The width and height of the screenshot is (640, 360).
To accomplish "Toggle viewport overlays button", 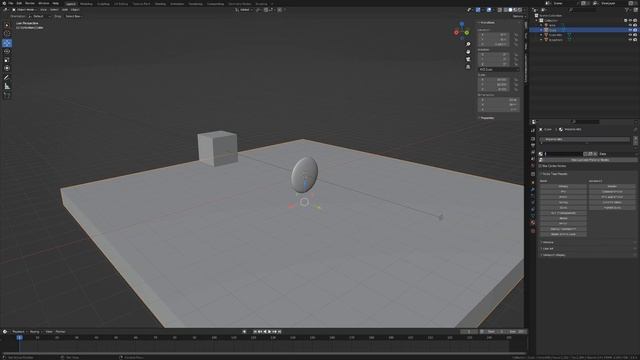I will (x=489, y=10).
